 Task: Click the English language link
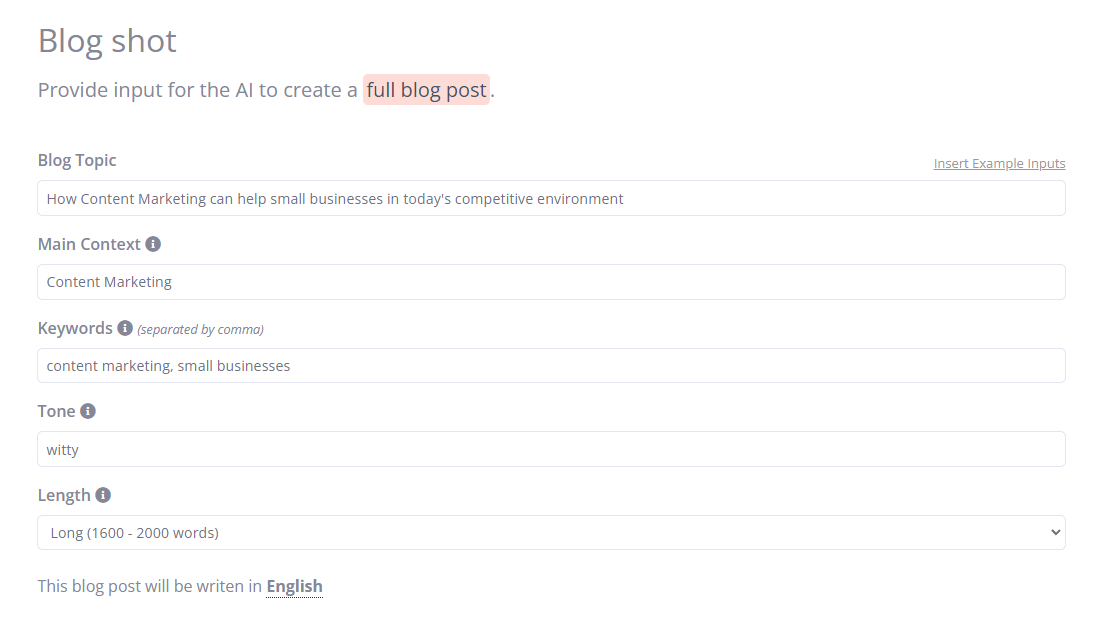(294, 586)
